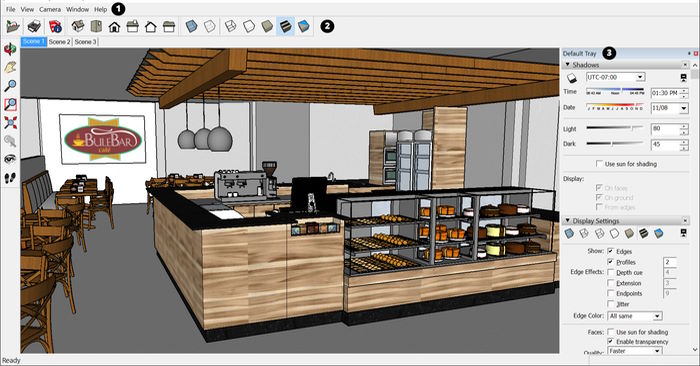Enable X-ray style in the toolbar
This screenshot has height=366, width=700.
(x=192, y=27)
